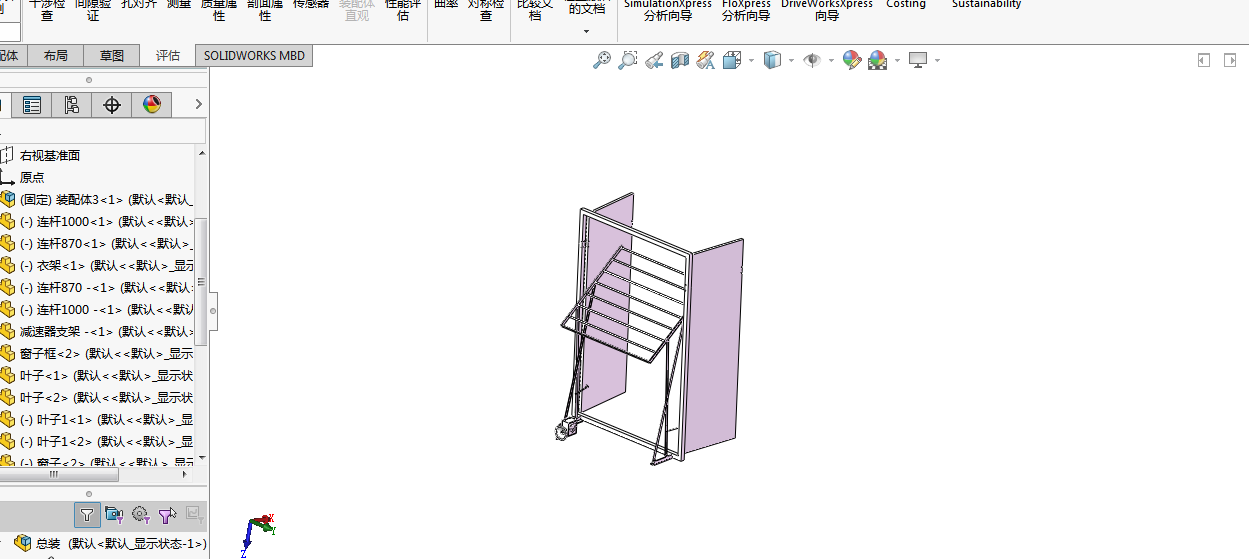Click the Apply Scene icon
The width and height of the screenshot is (1249, 559).
877,60
